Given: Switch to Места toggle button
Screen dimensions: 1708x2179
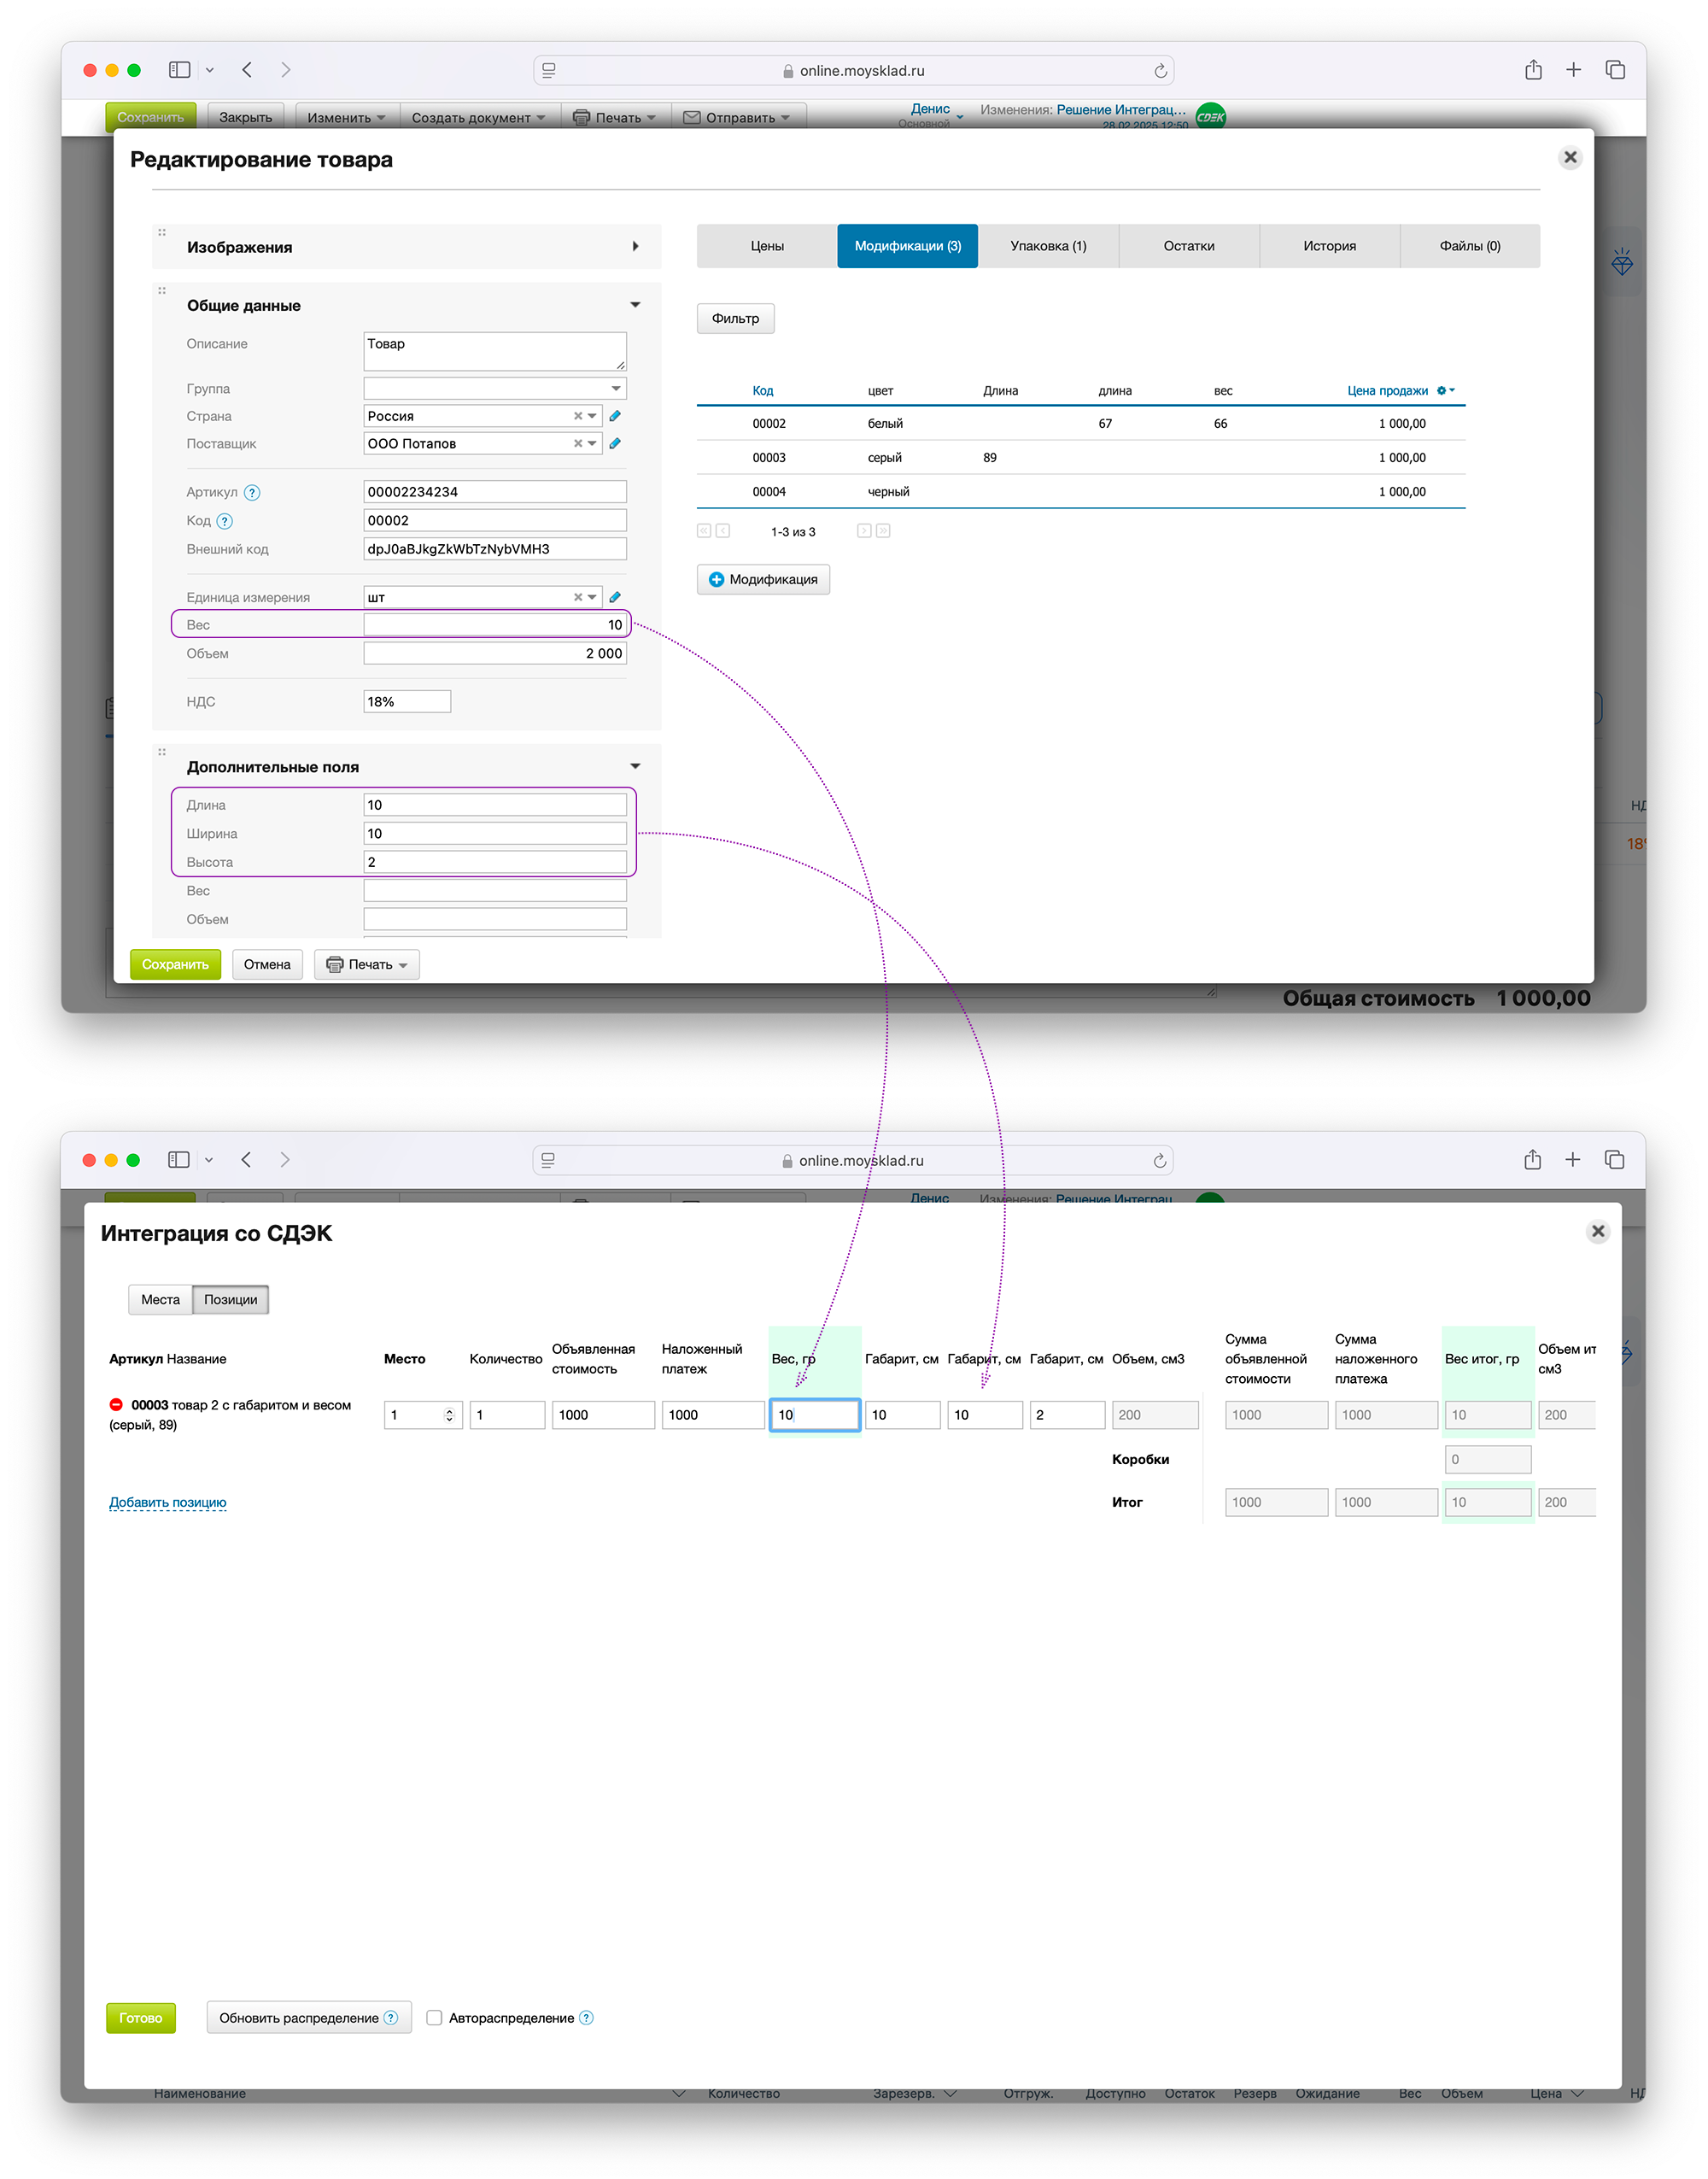Looking at the screenshot, I should click(160, 1299).
